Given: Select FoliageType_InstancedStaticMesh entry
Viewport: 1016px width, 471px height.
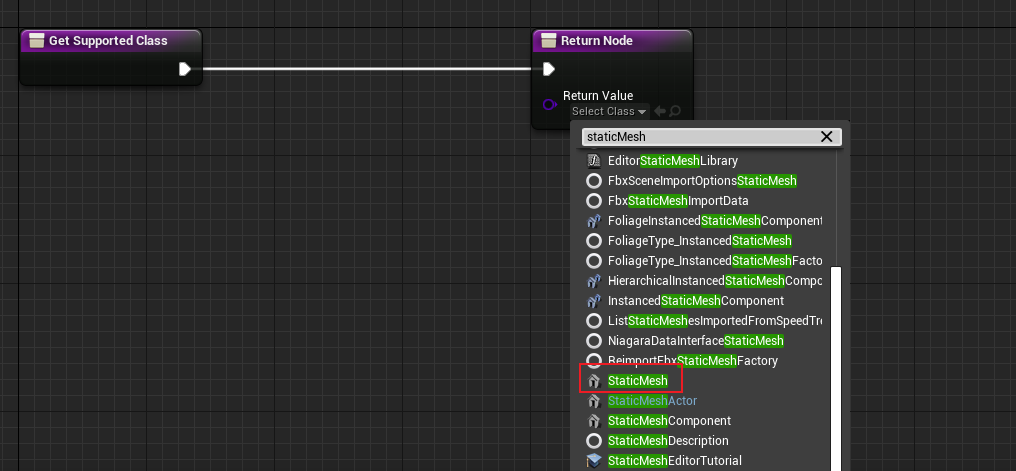Looking at the screenshot, I should pyautogui.click(x=700, y=241).
